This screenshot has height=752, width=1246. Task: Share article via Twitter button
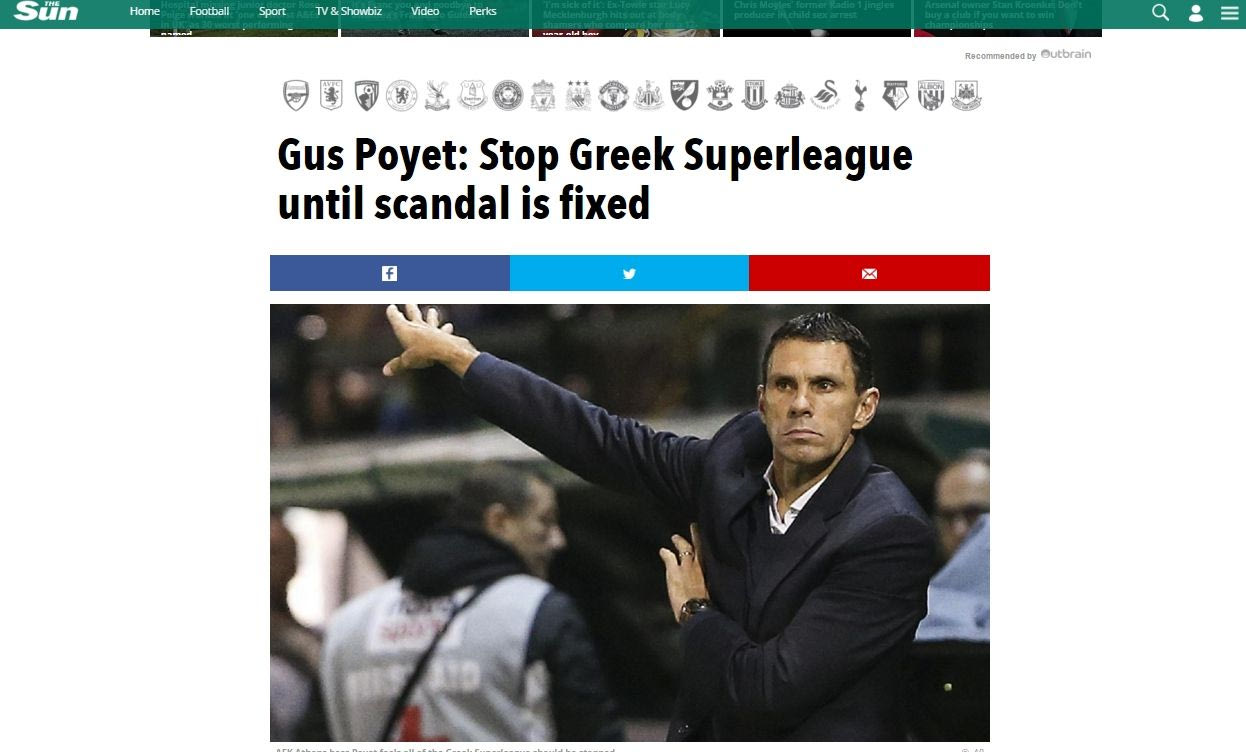[x=629, y=273]
